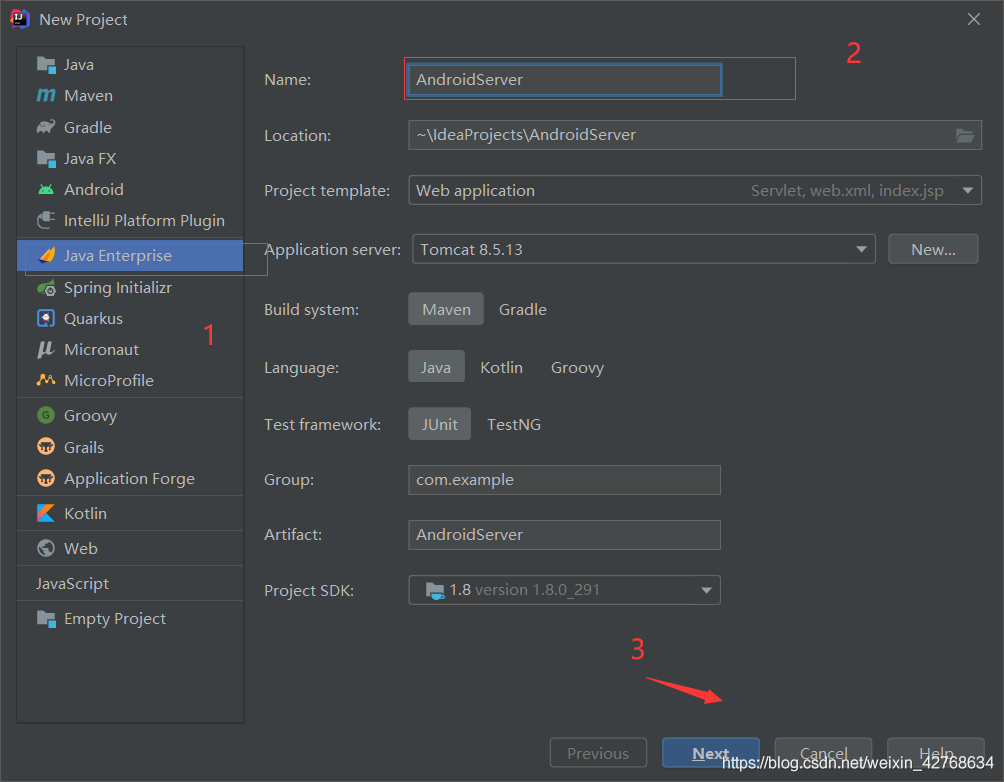Image resolution: width=1004 pixels, height=782 pixels.
Task: Click the IntelliJ Platform Plugin icon
Action: click(x=46, y=220)
